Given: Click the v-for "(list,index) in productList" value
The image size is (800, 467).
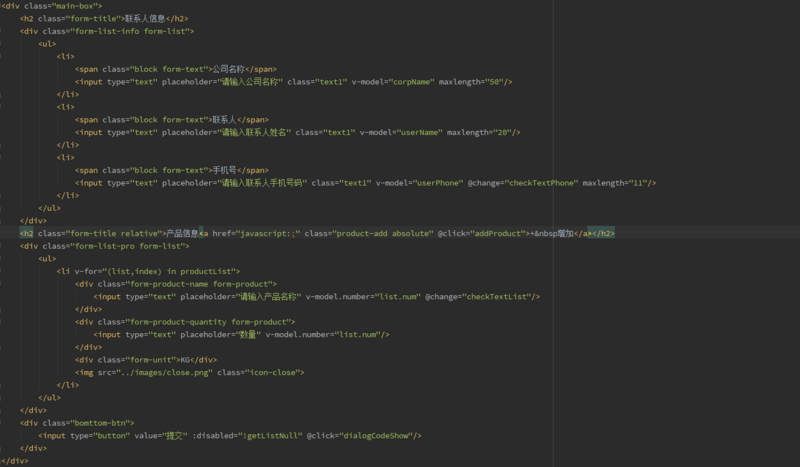Looking at the screenshot, I should pyautogui.click(x=169, y=271).
